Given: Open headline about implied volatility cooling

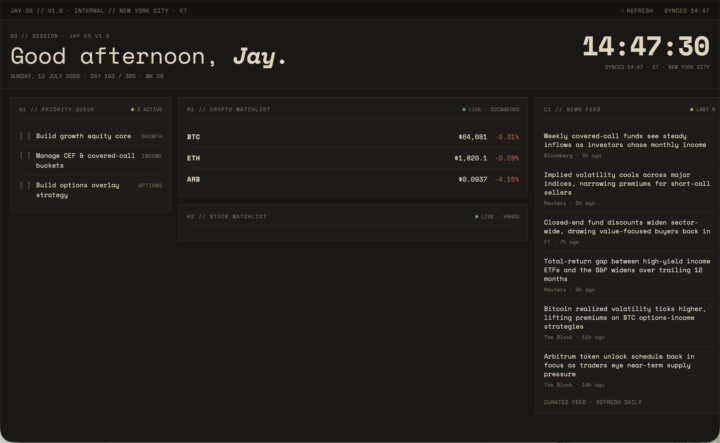Looking at the screenshot, I should 626,184.
